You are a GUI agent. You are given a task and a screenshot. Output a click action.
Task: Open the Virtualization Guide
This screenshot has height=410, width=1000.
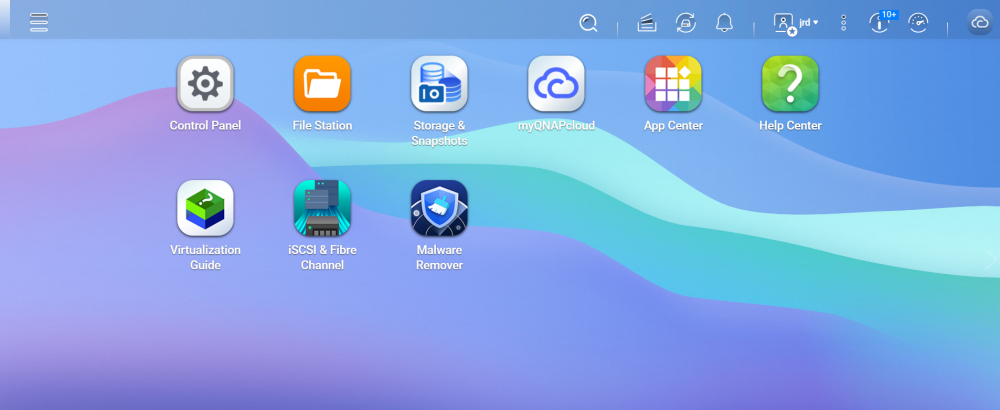(205, 208)
